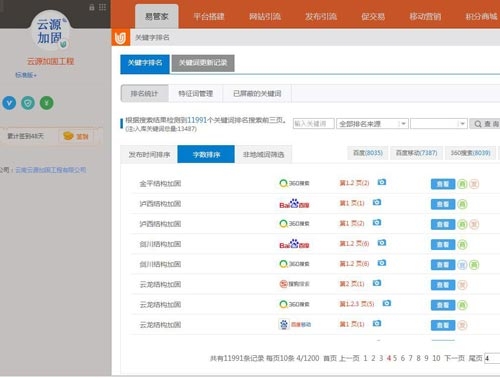Click the 云源加固 round logo
This screenshot has height=378, width=500.
tap(50, 32)
